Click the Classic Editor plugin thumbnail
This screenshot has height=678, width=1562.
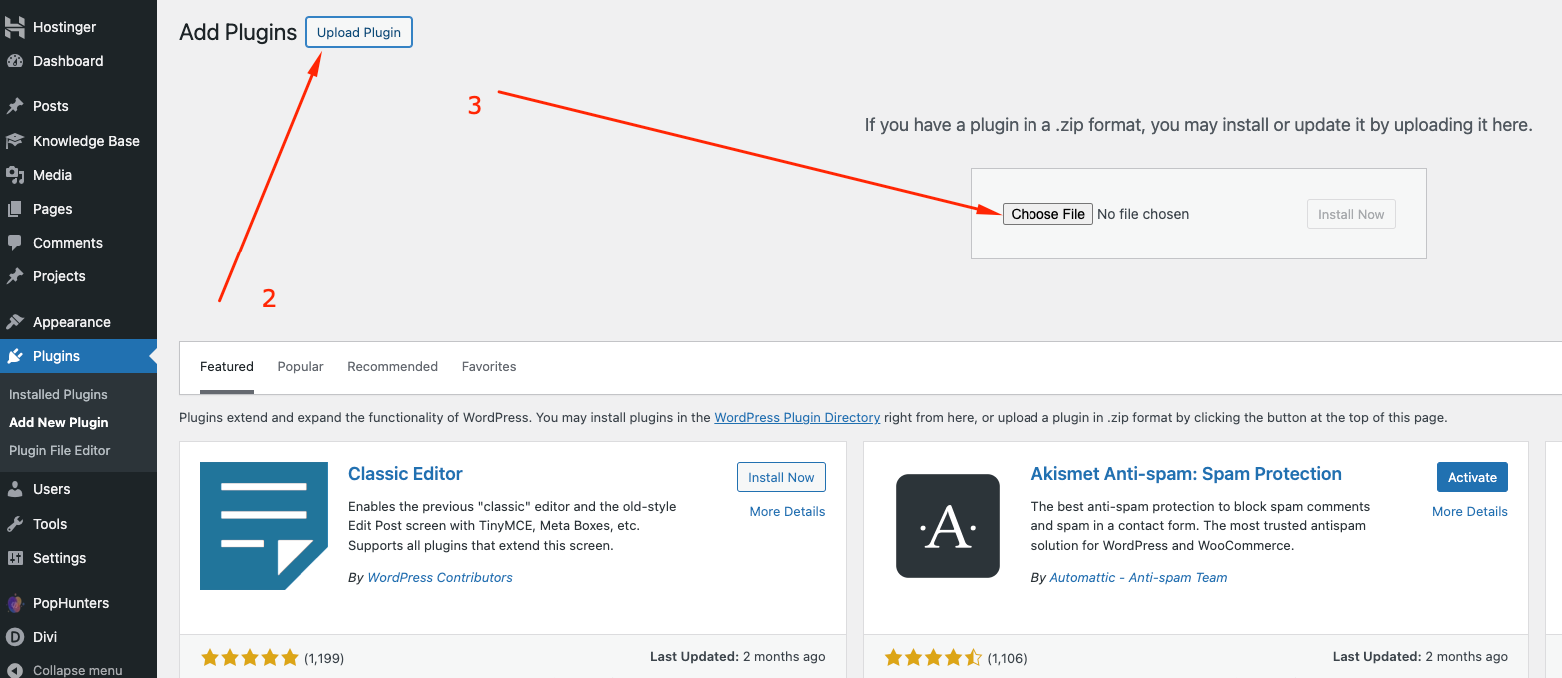coord(264,526)
